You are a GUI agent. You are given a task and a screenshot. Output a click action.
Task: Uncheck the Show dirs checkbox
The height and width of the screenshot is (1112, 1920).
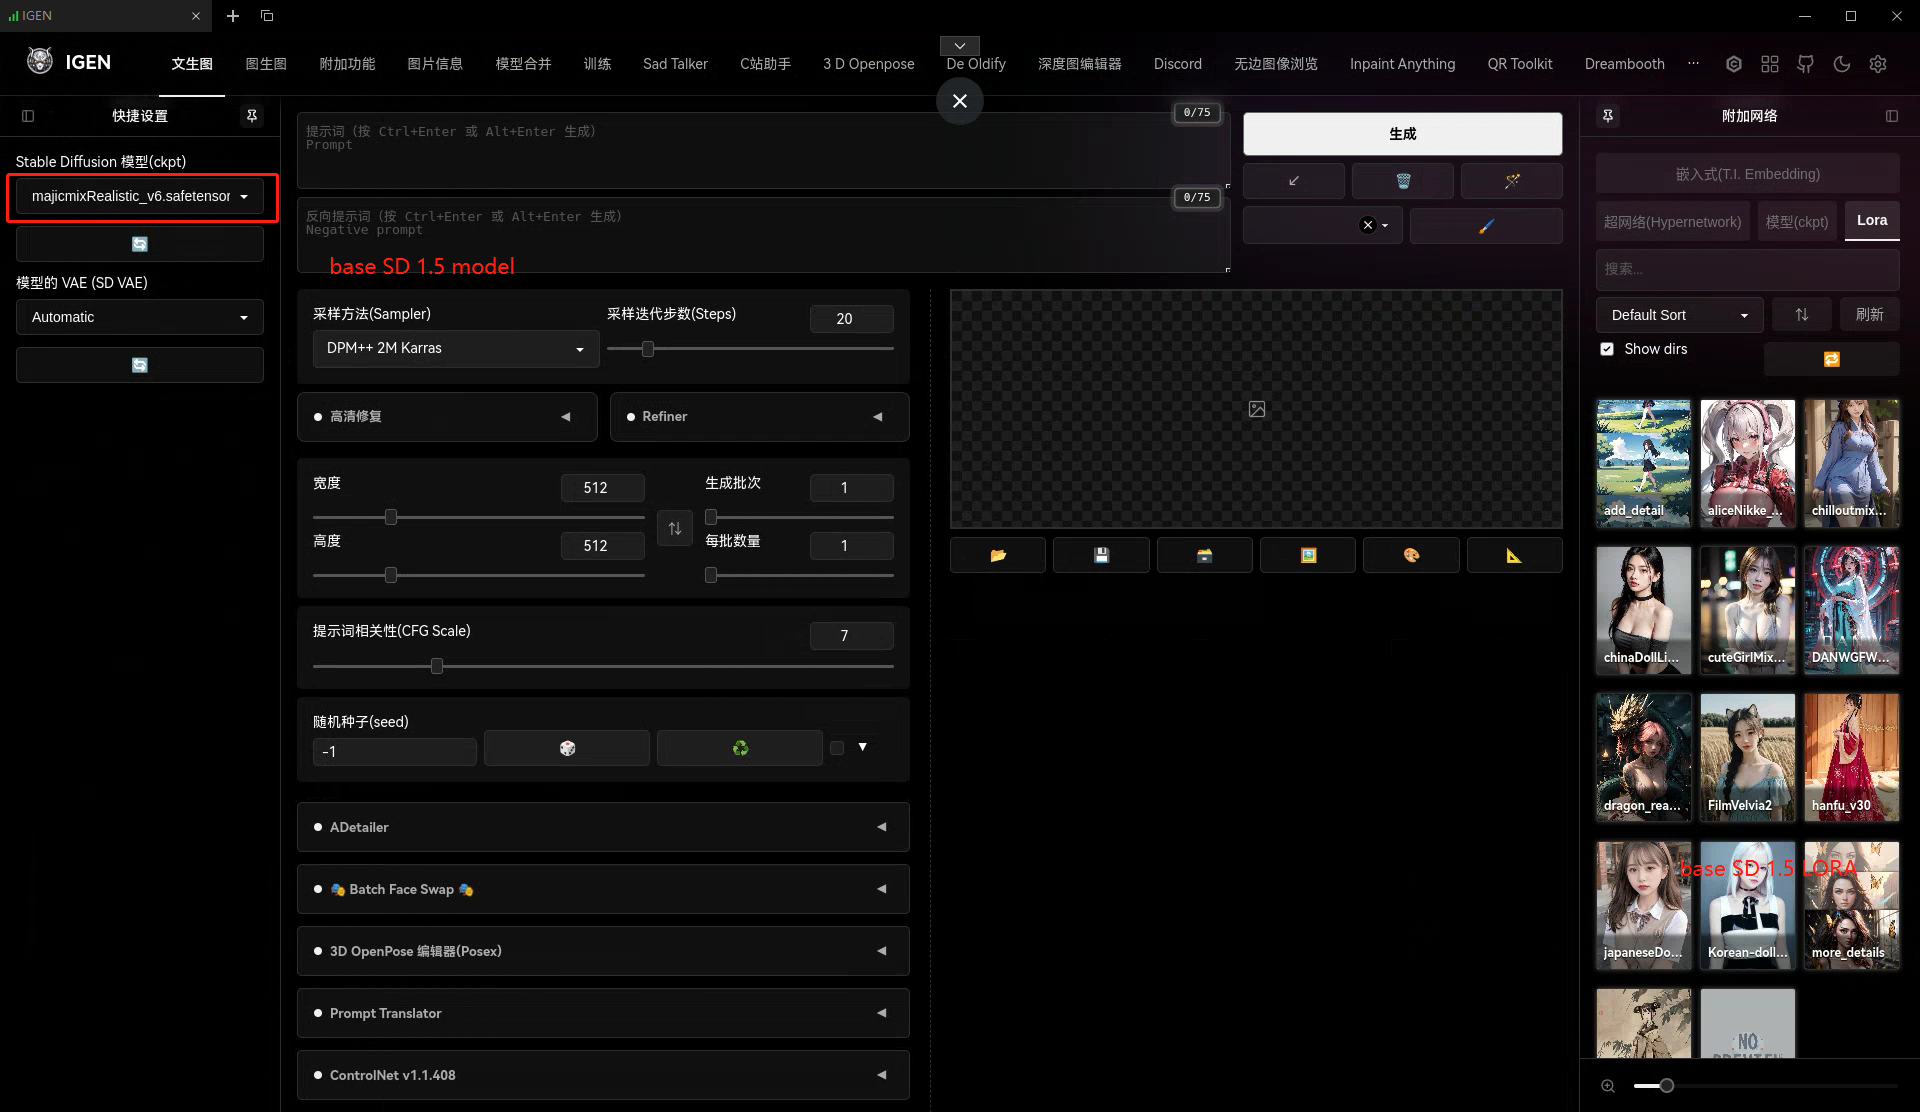pyautogui.click(x=1607, y=349)
